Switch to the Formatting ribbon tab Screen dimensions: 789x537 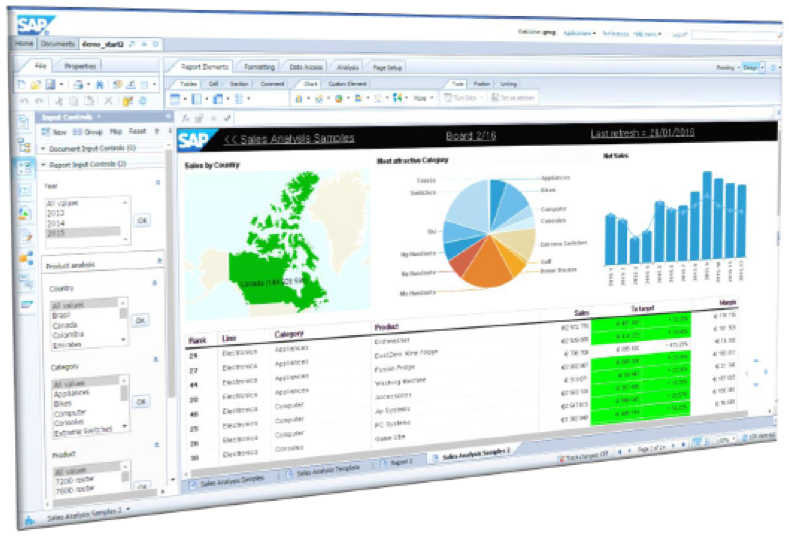(258, 67)
